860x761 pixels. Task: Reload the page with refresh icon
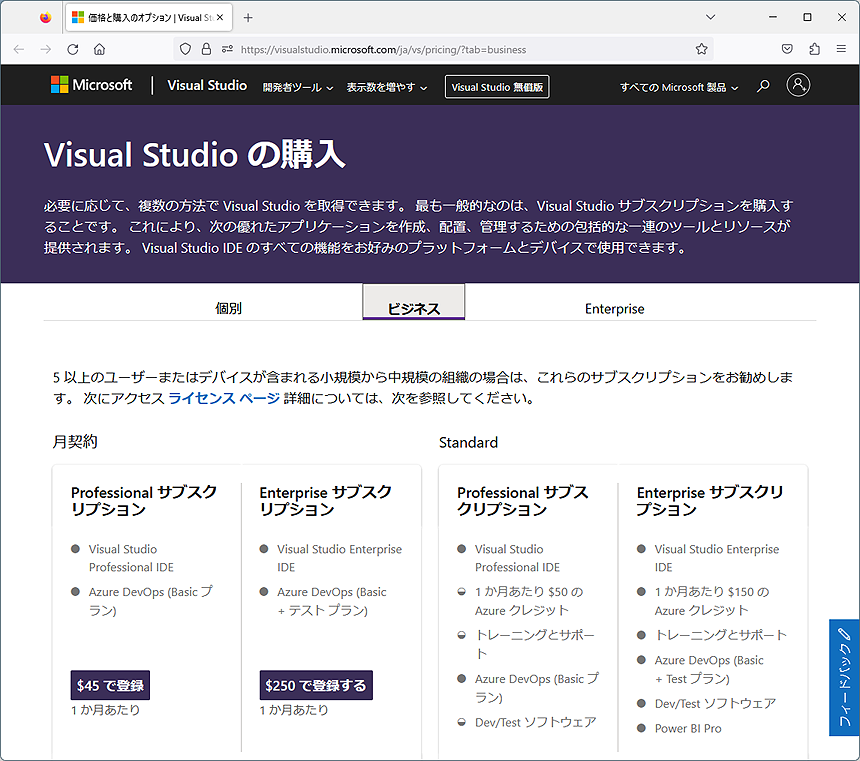coord(72,49)
